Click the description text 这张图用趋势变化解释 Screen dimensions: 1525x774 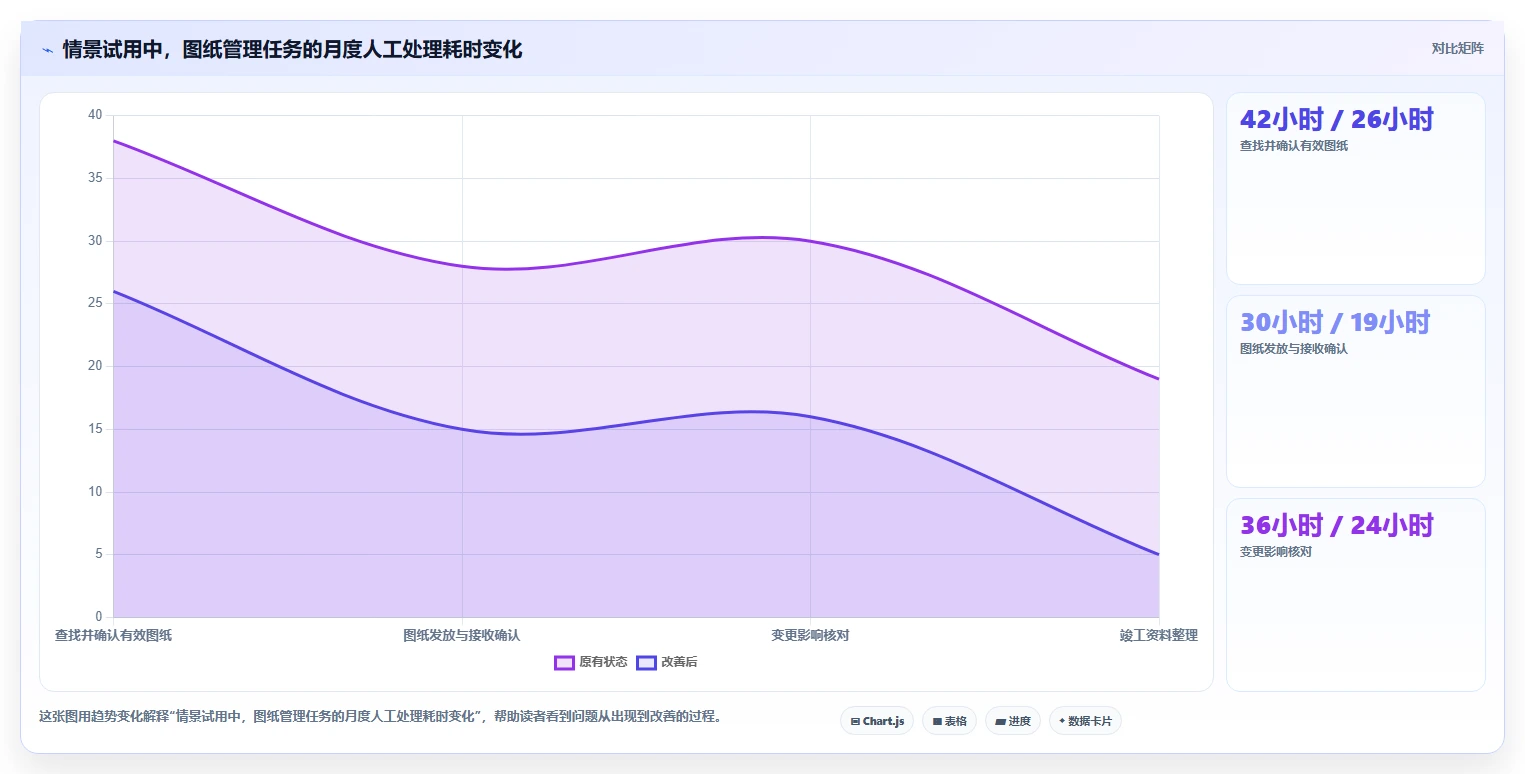click(x=104, y=716)
